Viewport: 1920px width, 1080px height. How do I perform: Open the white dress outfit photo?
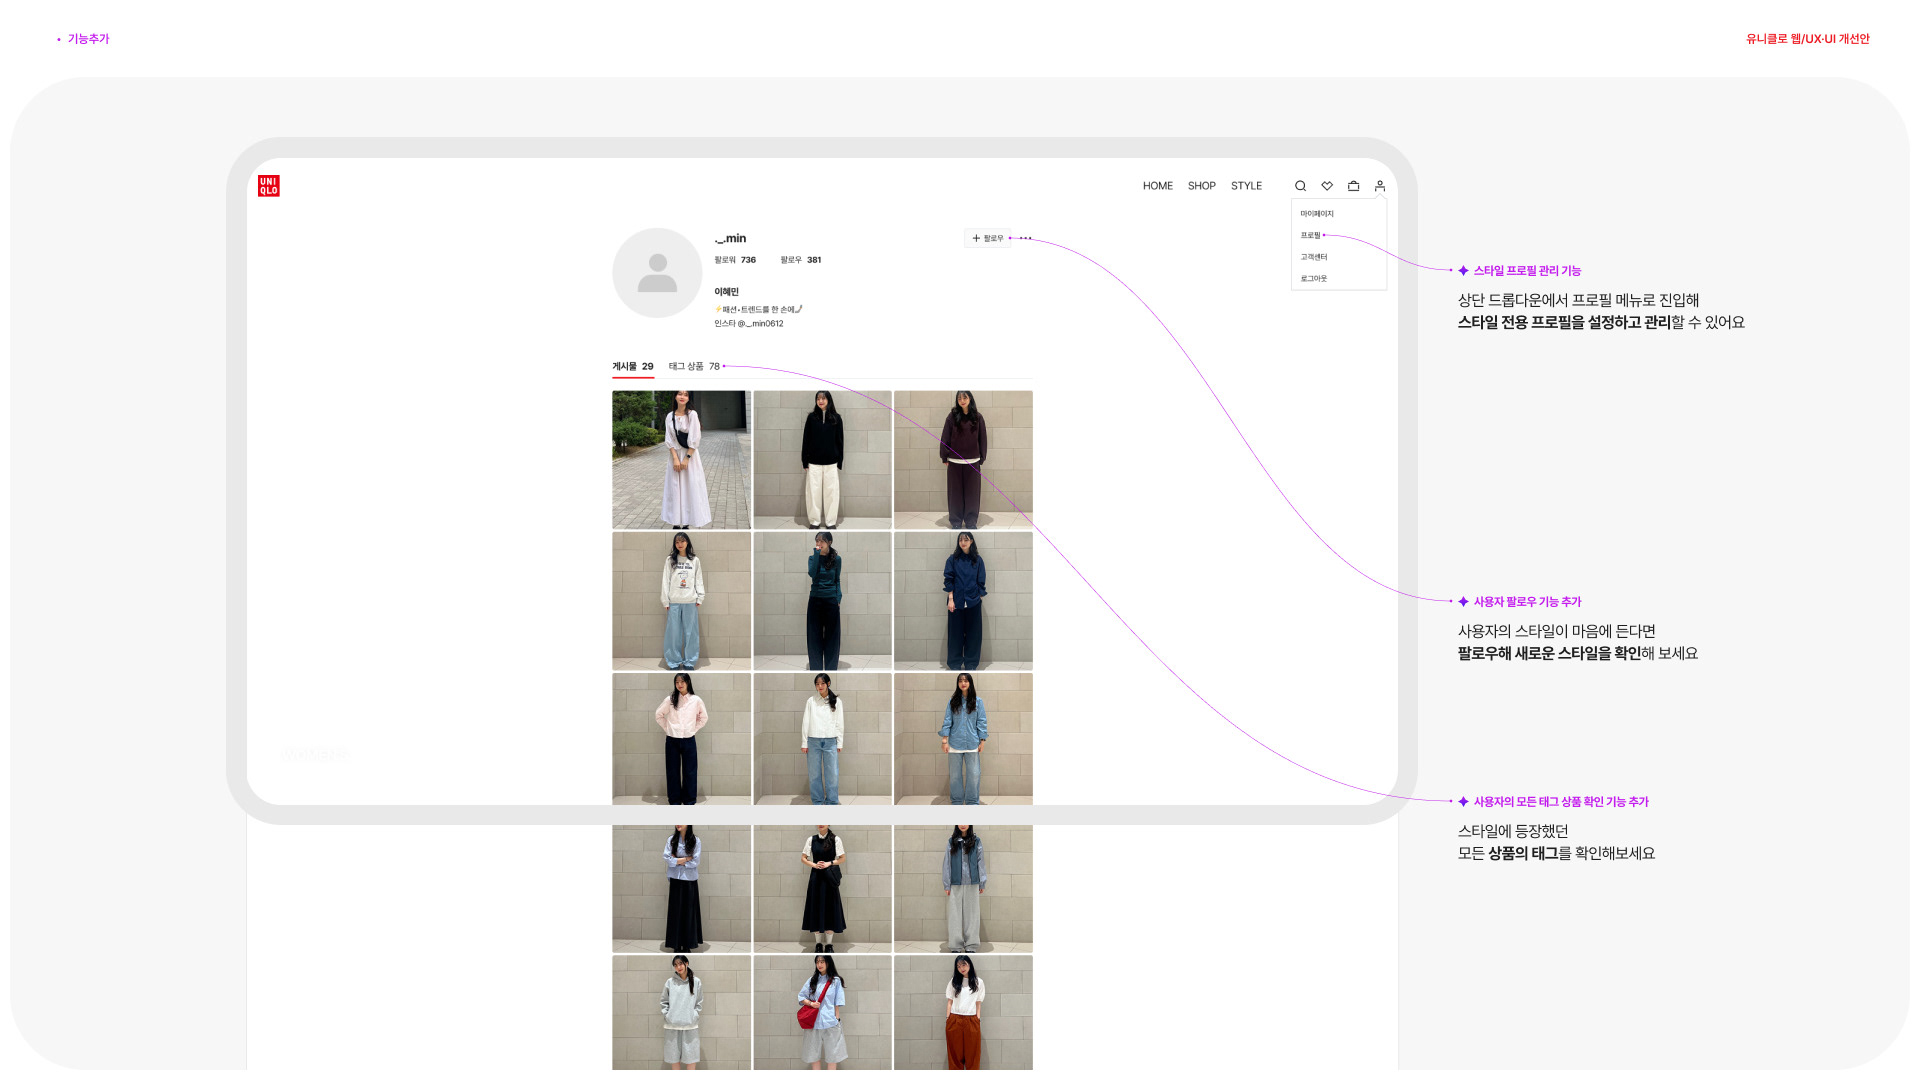click(x=681, y=460)
